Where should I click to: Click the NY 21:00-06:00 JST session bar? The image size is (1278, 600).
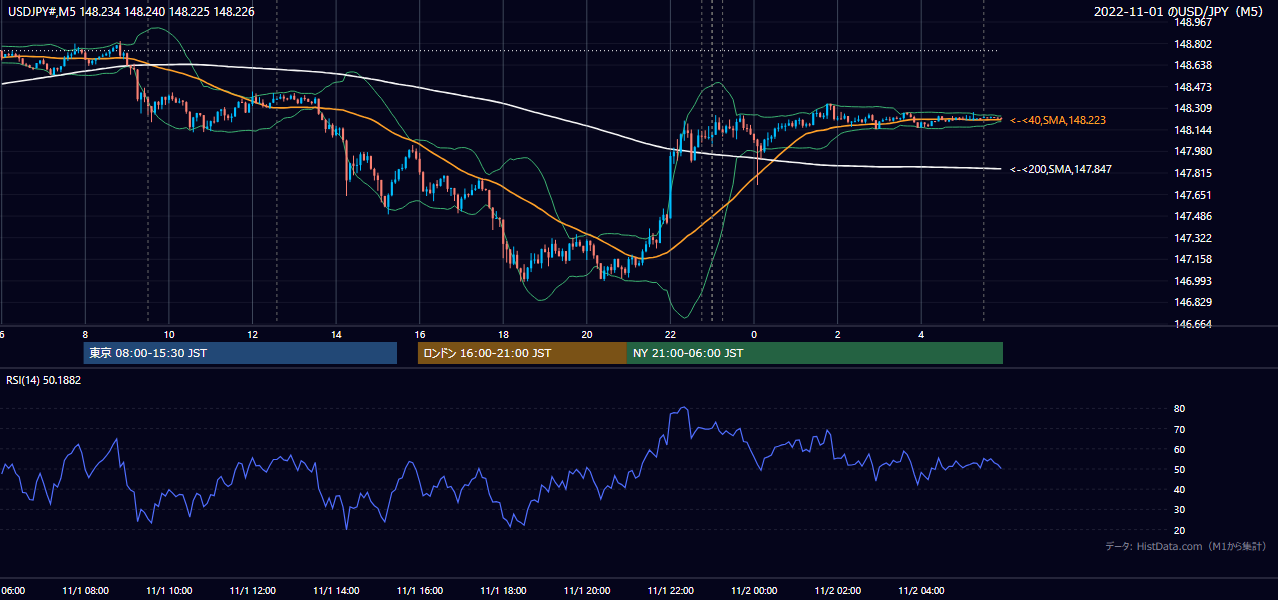815,353
